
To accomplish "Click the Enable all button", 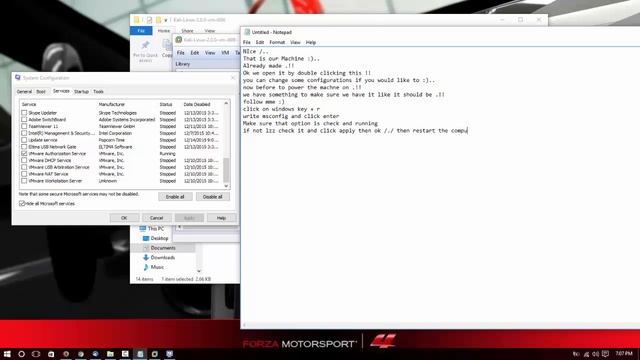I will (x=175, y=197).
